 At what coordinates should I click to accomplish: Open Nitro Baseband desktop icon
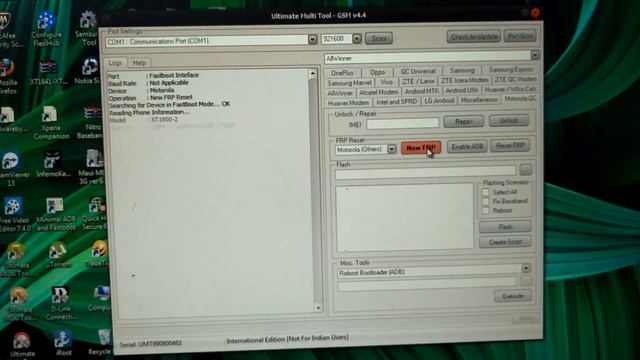91,122
